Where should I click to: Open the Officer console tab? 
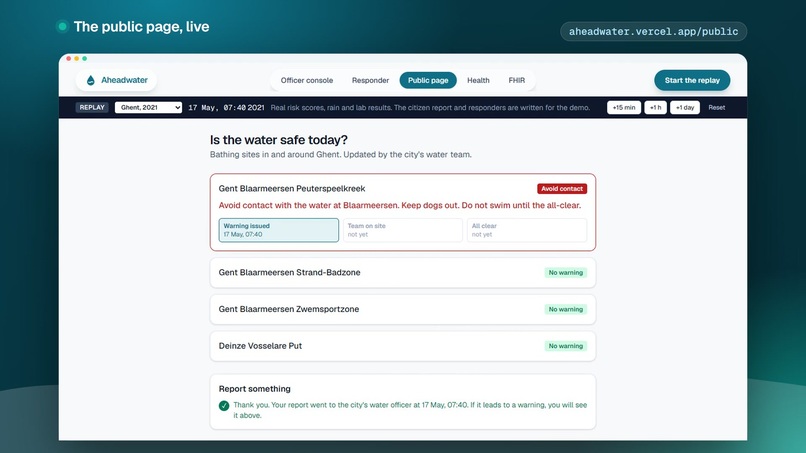click(306, 80)
